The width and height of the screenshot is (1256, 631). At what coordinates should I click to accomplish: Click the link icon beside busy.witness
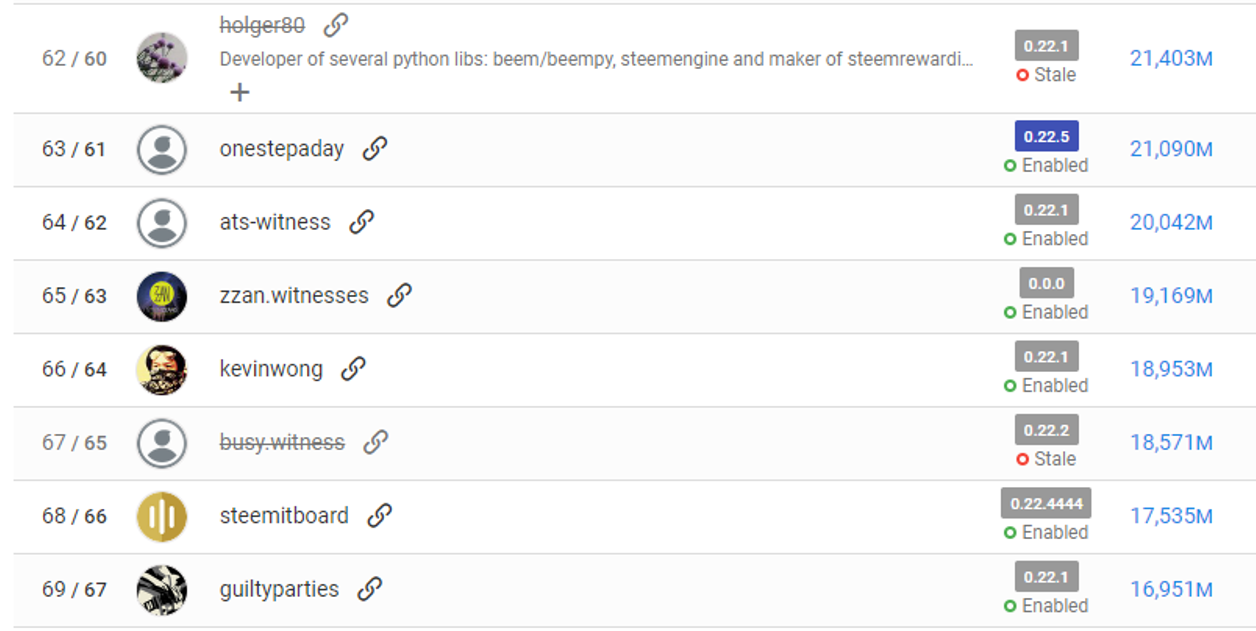tap(375, 442)
